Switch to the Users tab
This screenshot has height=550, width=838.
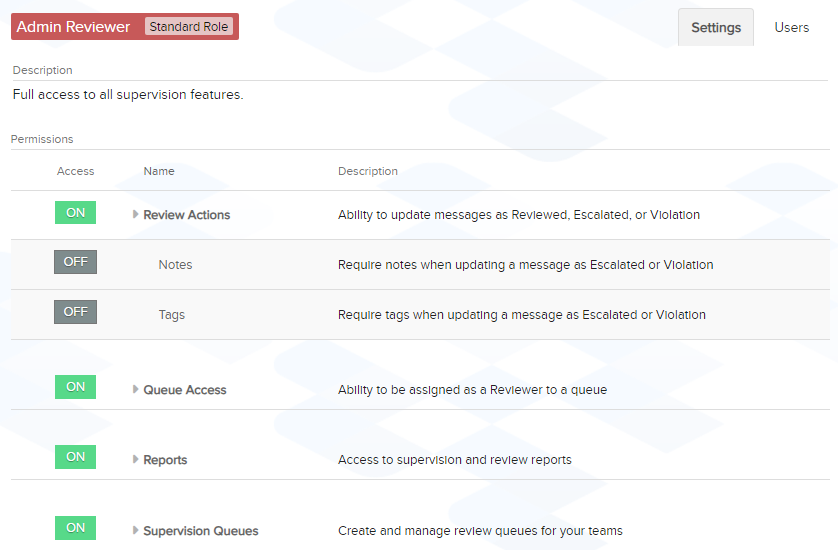[792, 27]
